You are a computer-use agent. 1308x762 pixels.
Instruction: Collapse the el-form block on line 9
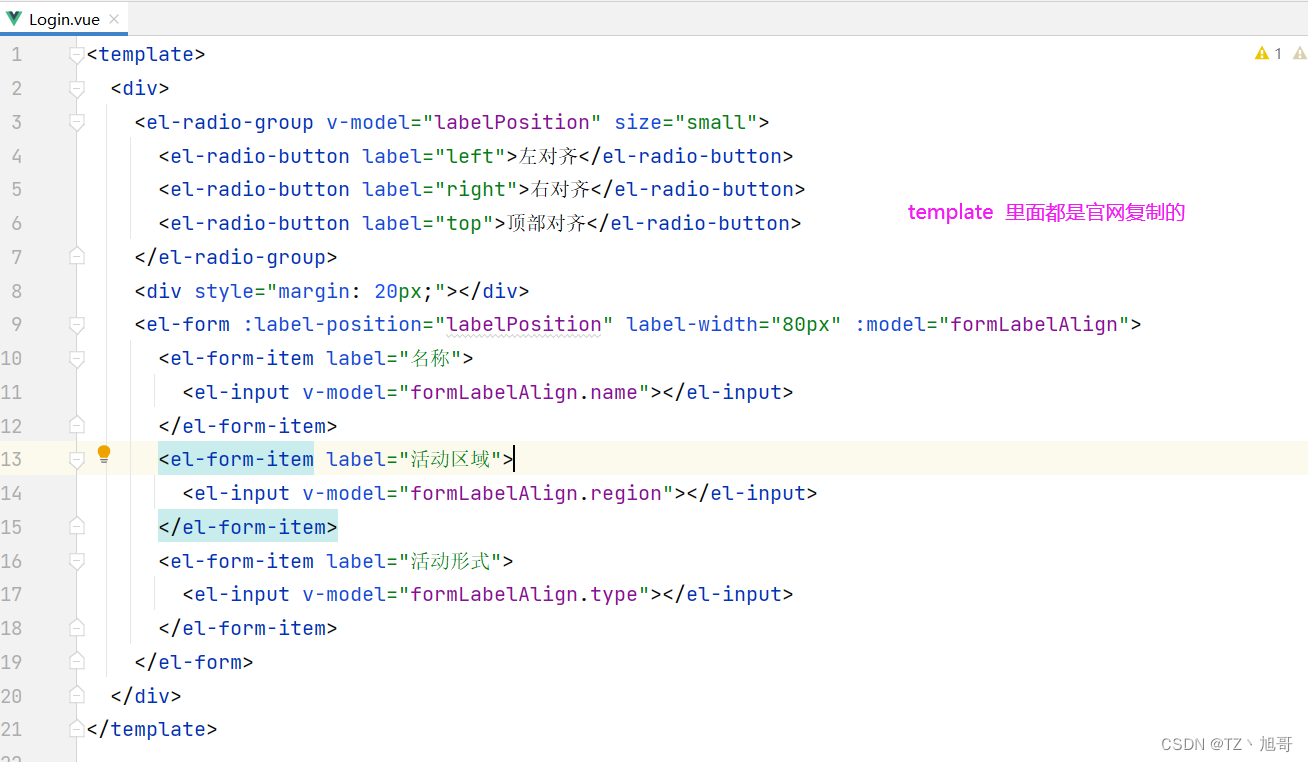click(77, 325)
